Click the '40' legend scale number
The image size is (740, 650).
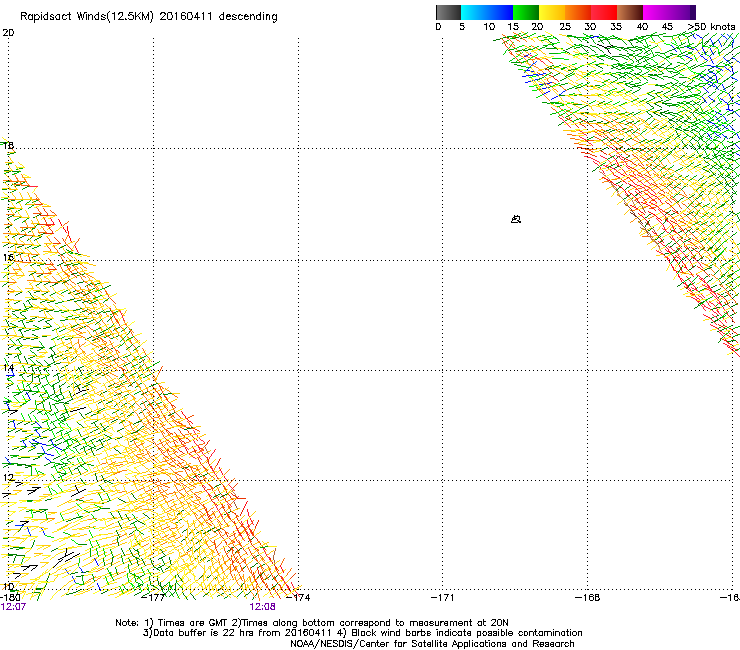tap(642, 27)
